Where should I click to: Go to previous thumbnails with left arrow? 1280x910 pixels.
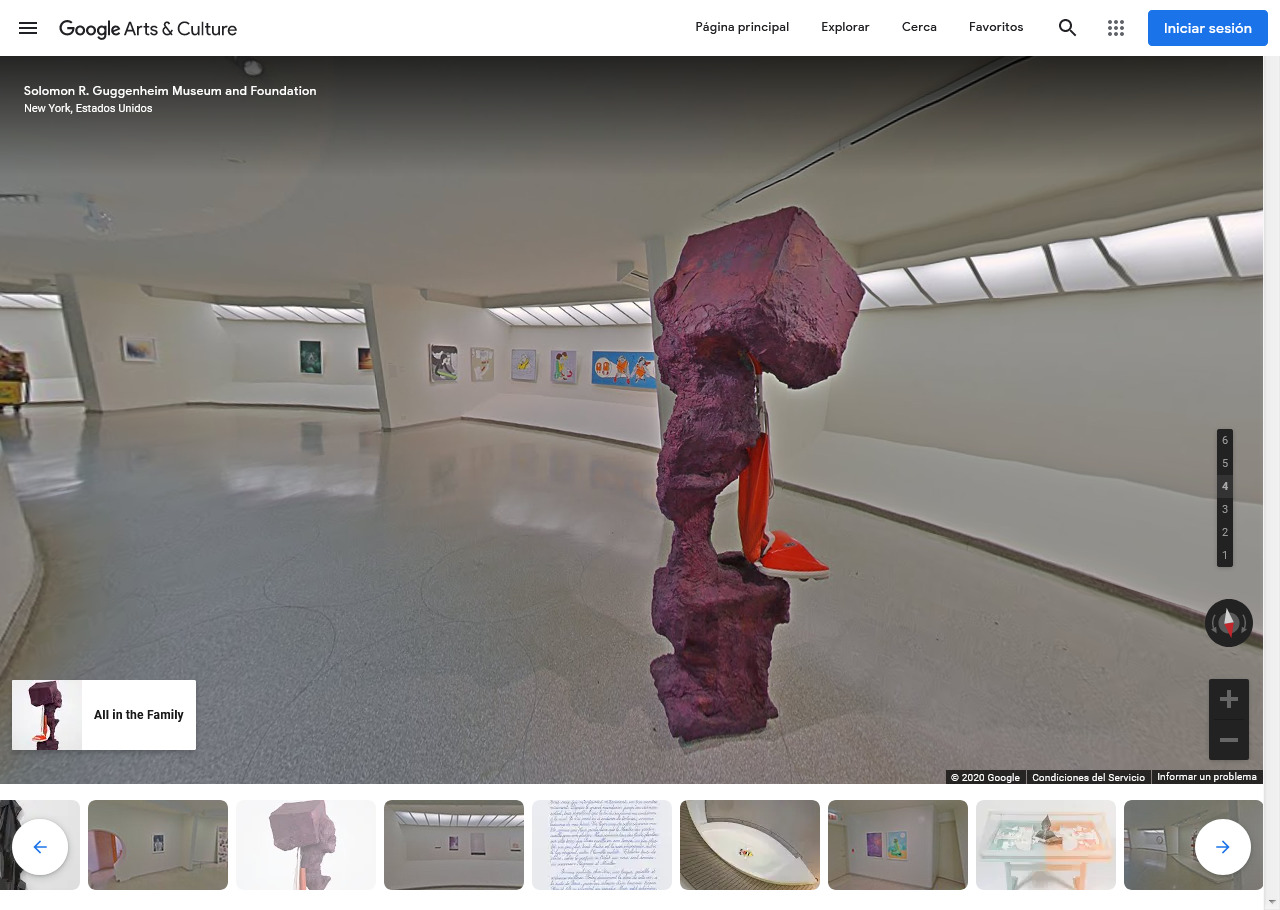tap(40, 847)
